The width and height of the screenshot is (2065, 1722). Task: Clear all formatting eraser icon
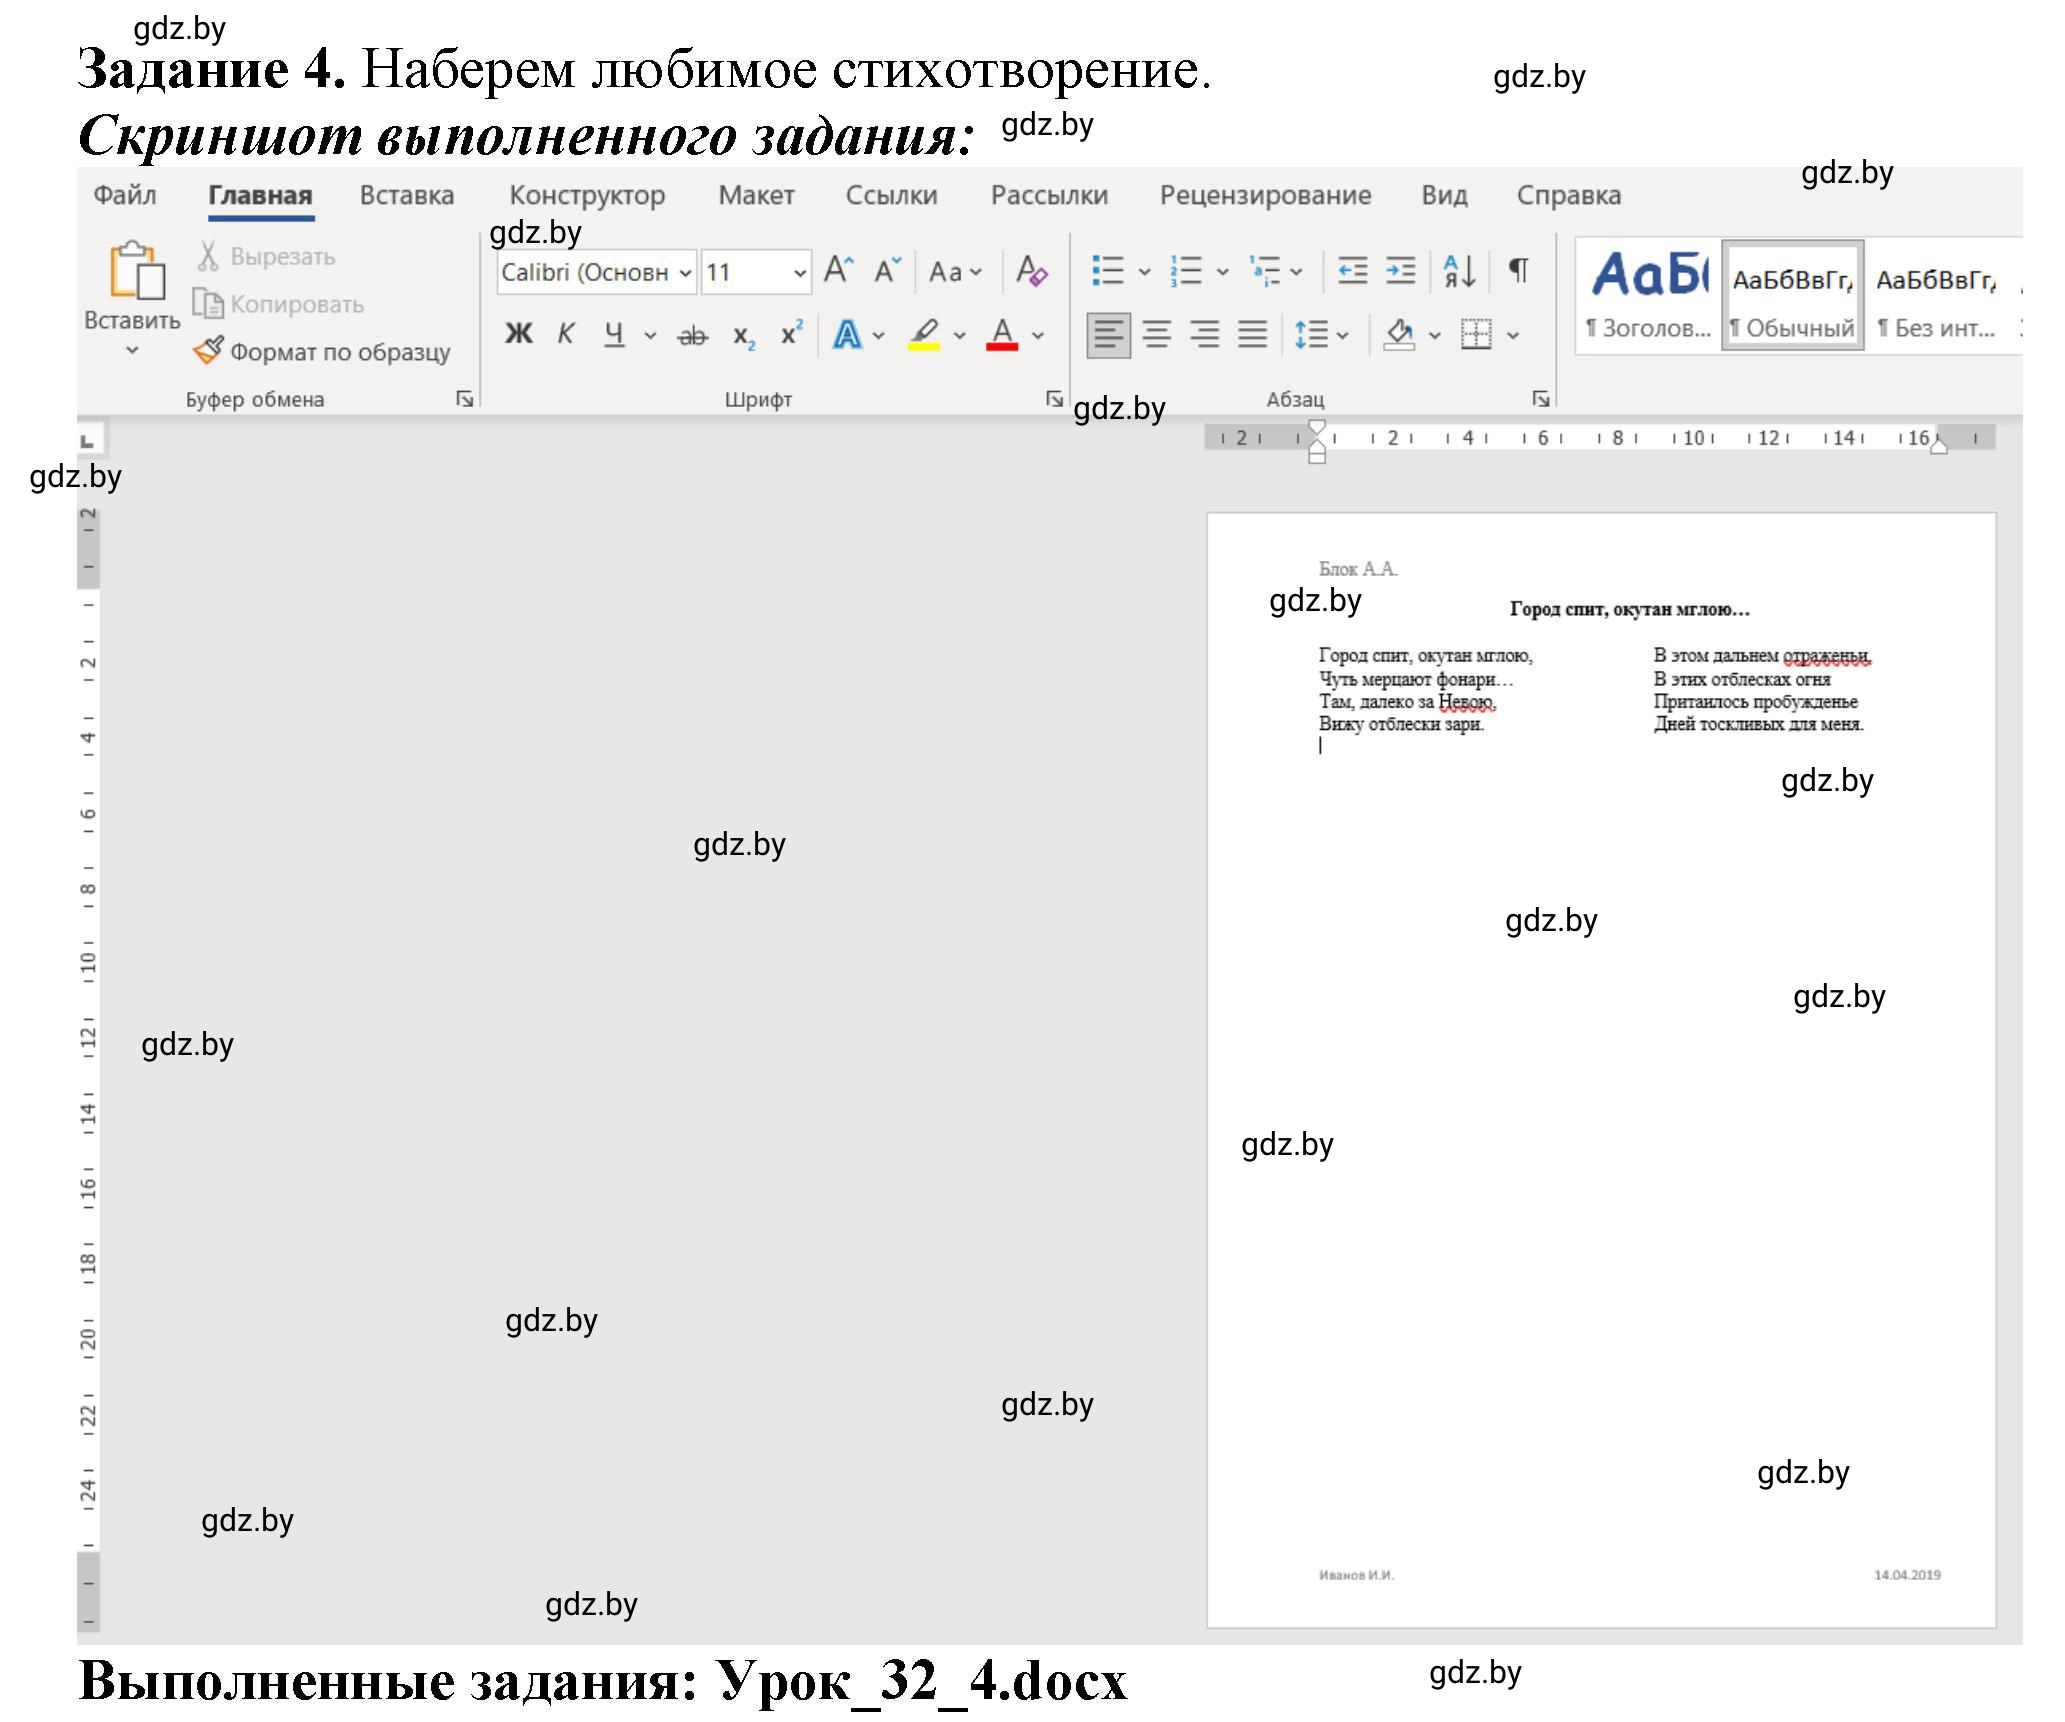coord(1031,271)
